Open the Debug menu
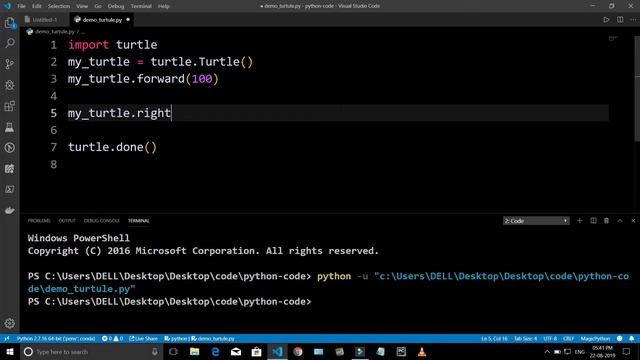The image size is (640, 360). point(116,6)
